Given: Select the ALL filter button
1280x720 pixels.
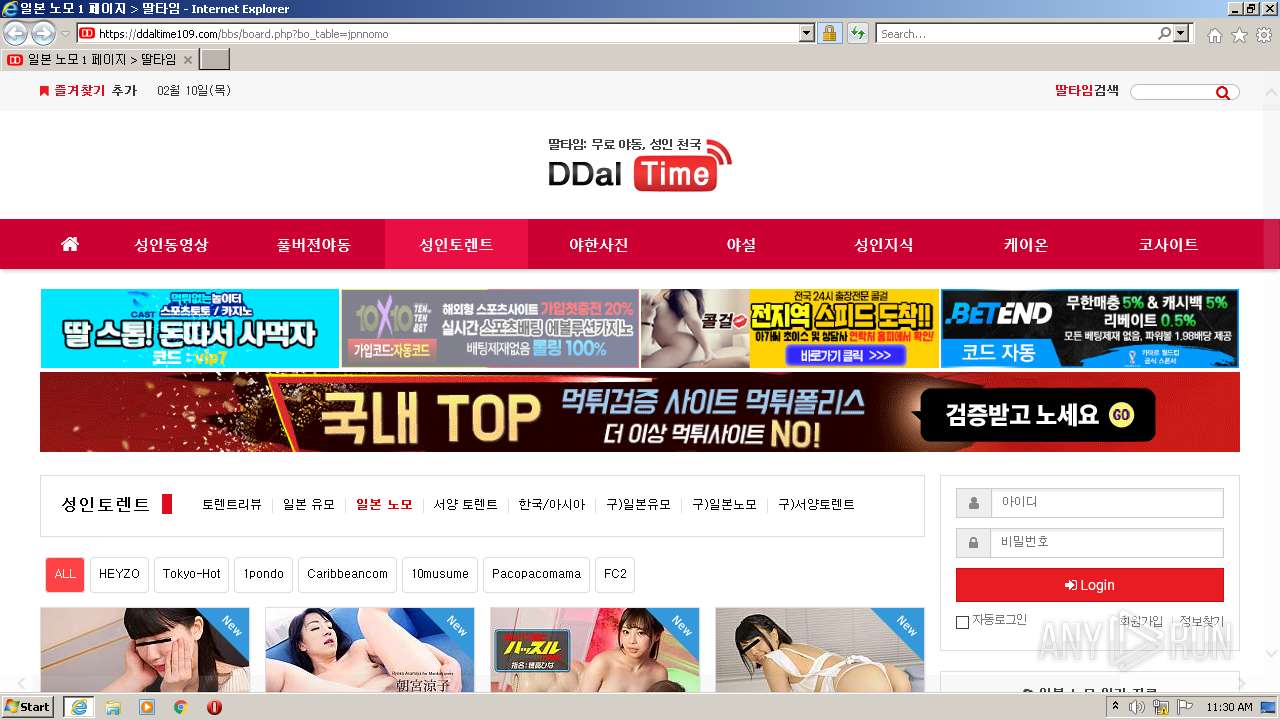Looking at the screenshot, I should (x=65, y=574).
